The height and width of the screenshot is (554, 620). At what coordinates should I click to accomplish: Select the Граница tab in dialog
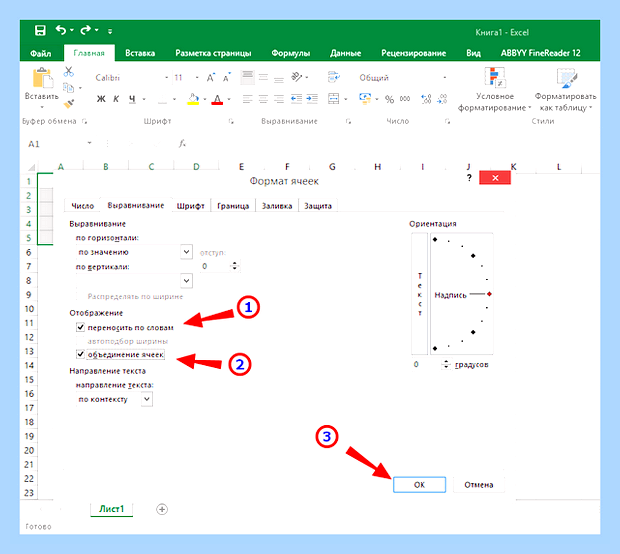click(x=233, y=206)
